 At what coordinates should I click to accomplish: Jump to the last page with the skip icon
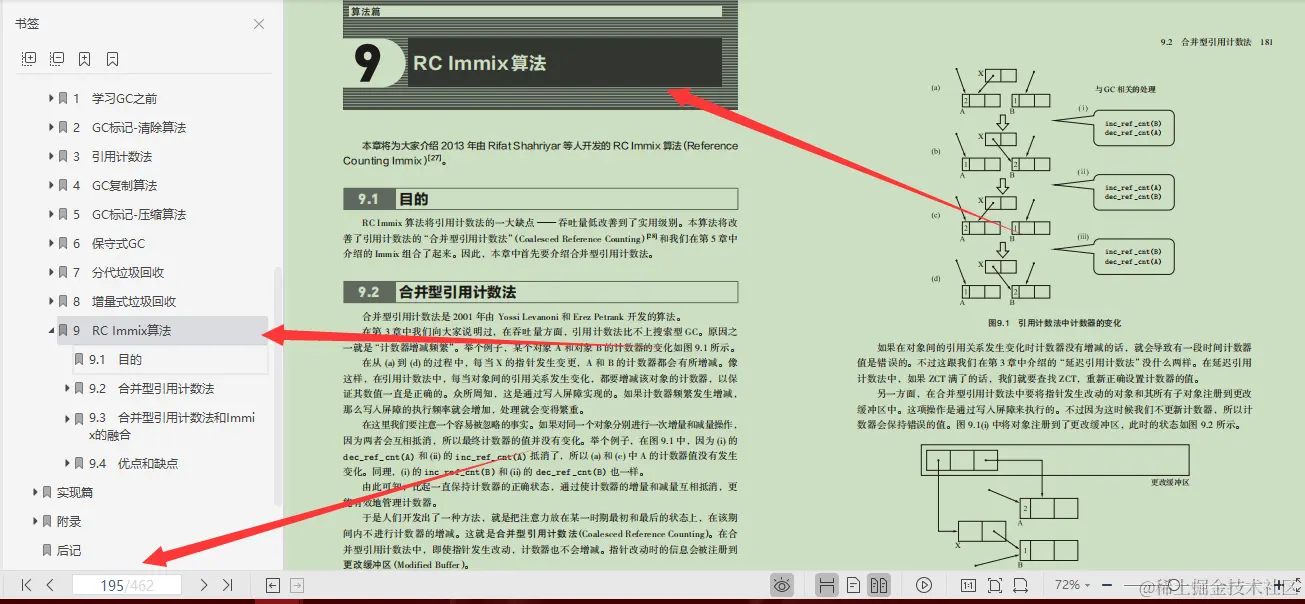pos(227,585)
